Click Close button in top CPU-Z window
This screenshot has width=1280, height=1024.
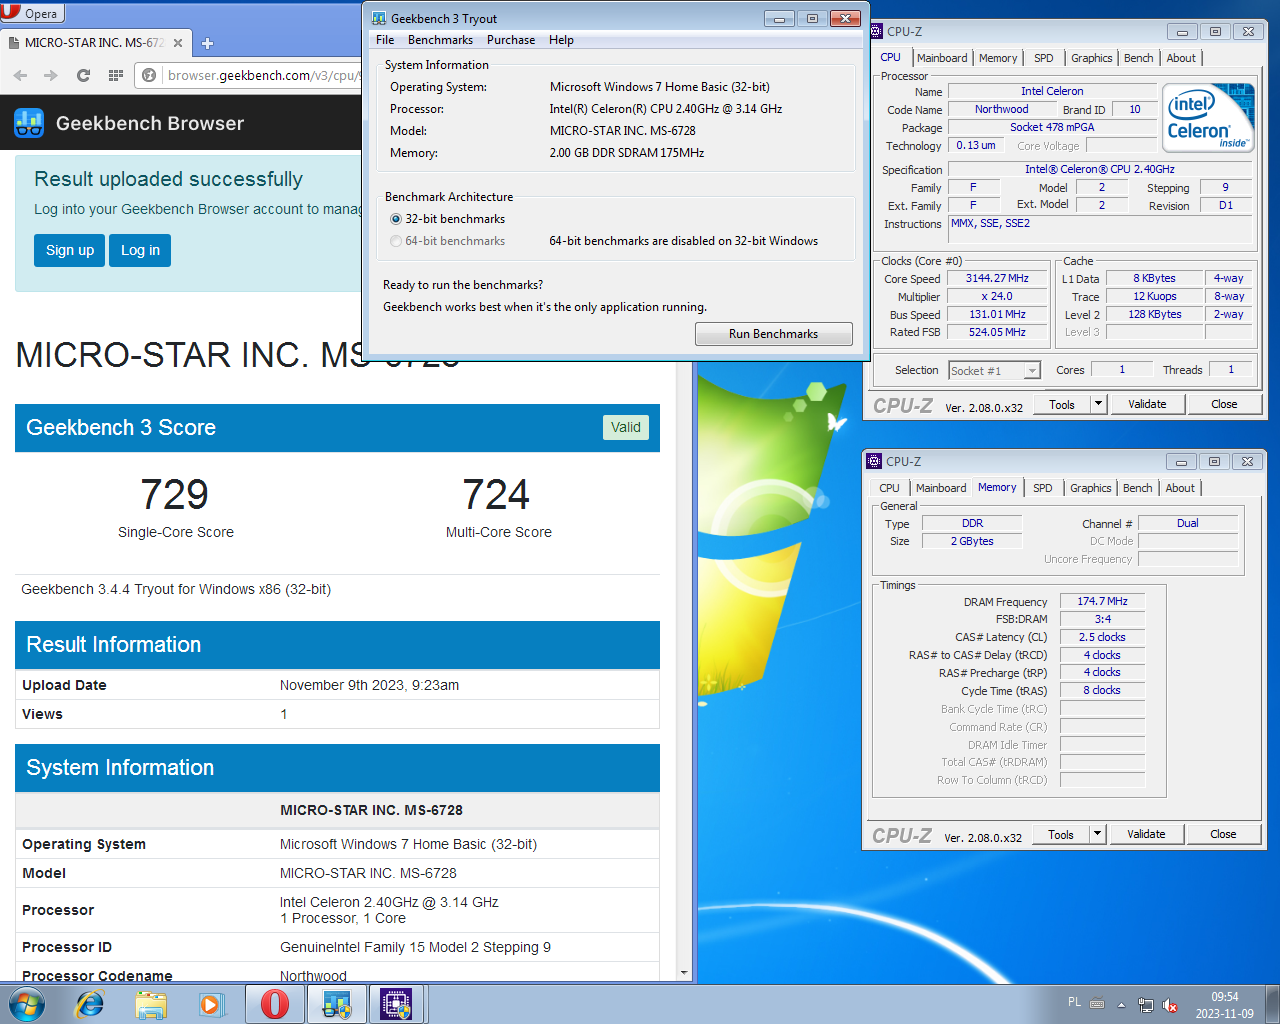pyautogui.click(x=1224, y=404)
